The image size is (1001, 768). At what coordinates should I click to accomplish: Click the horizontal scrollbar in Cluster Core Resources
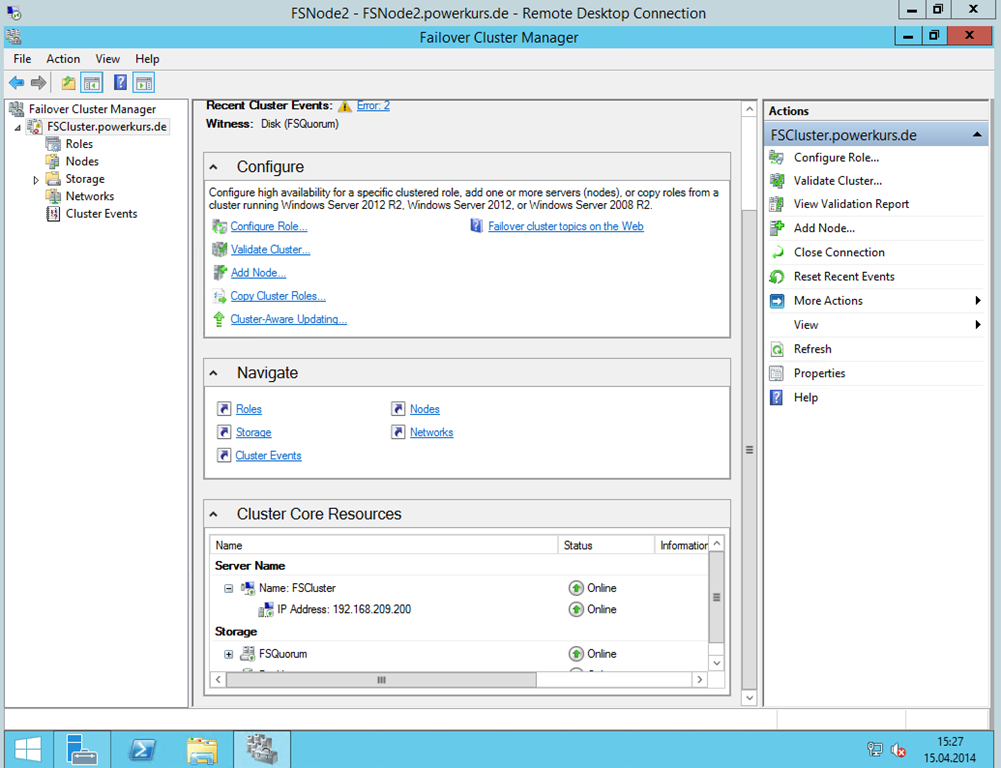pyautogui.click(x=381, y=680)
